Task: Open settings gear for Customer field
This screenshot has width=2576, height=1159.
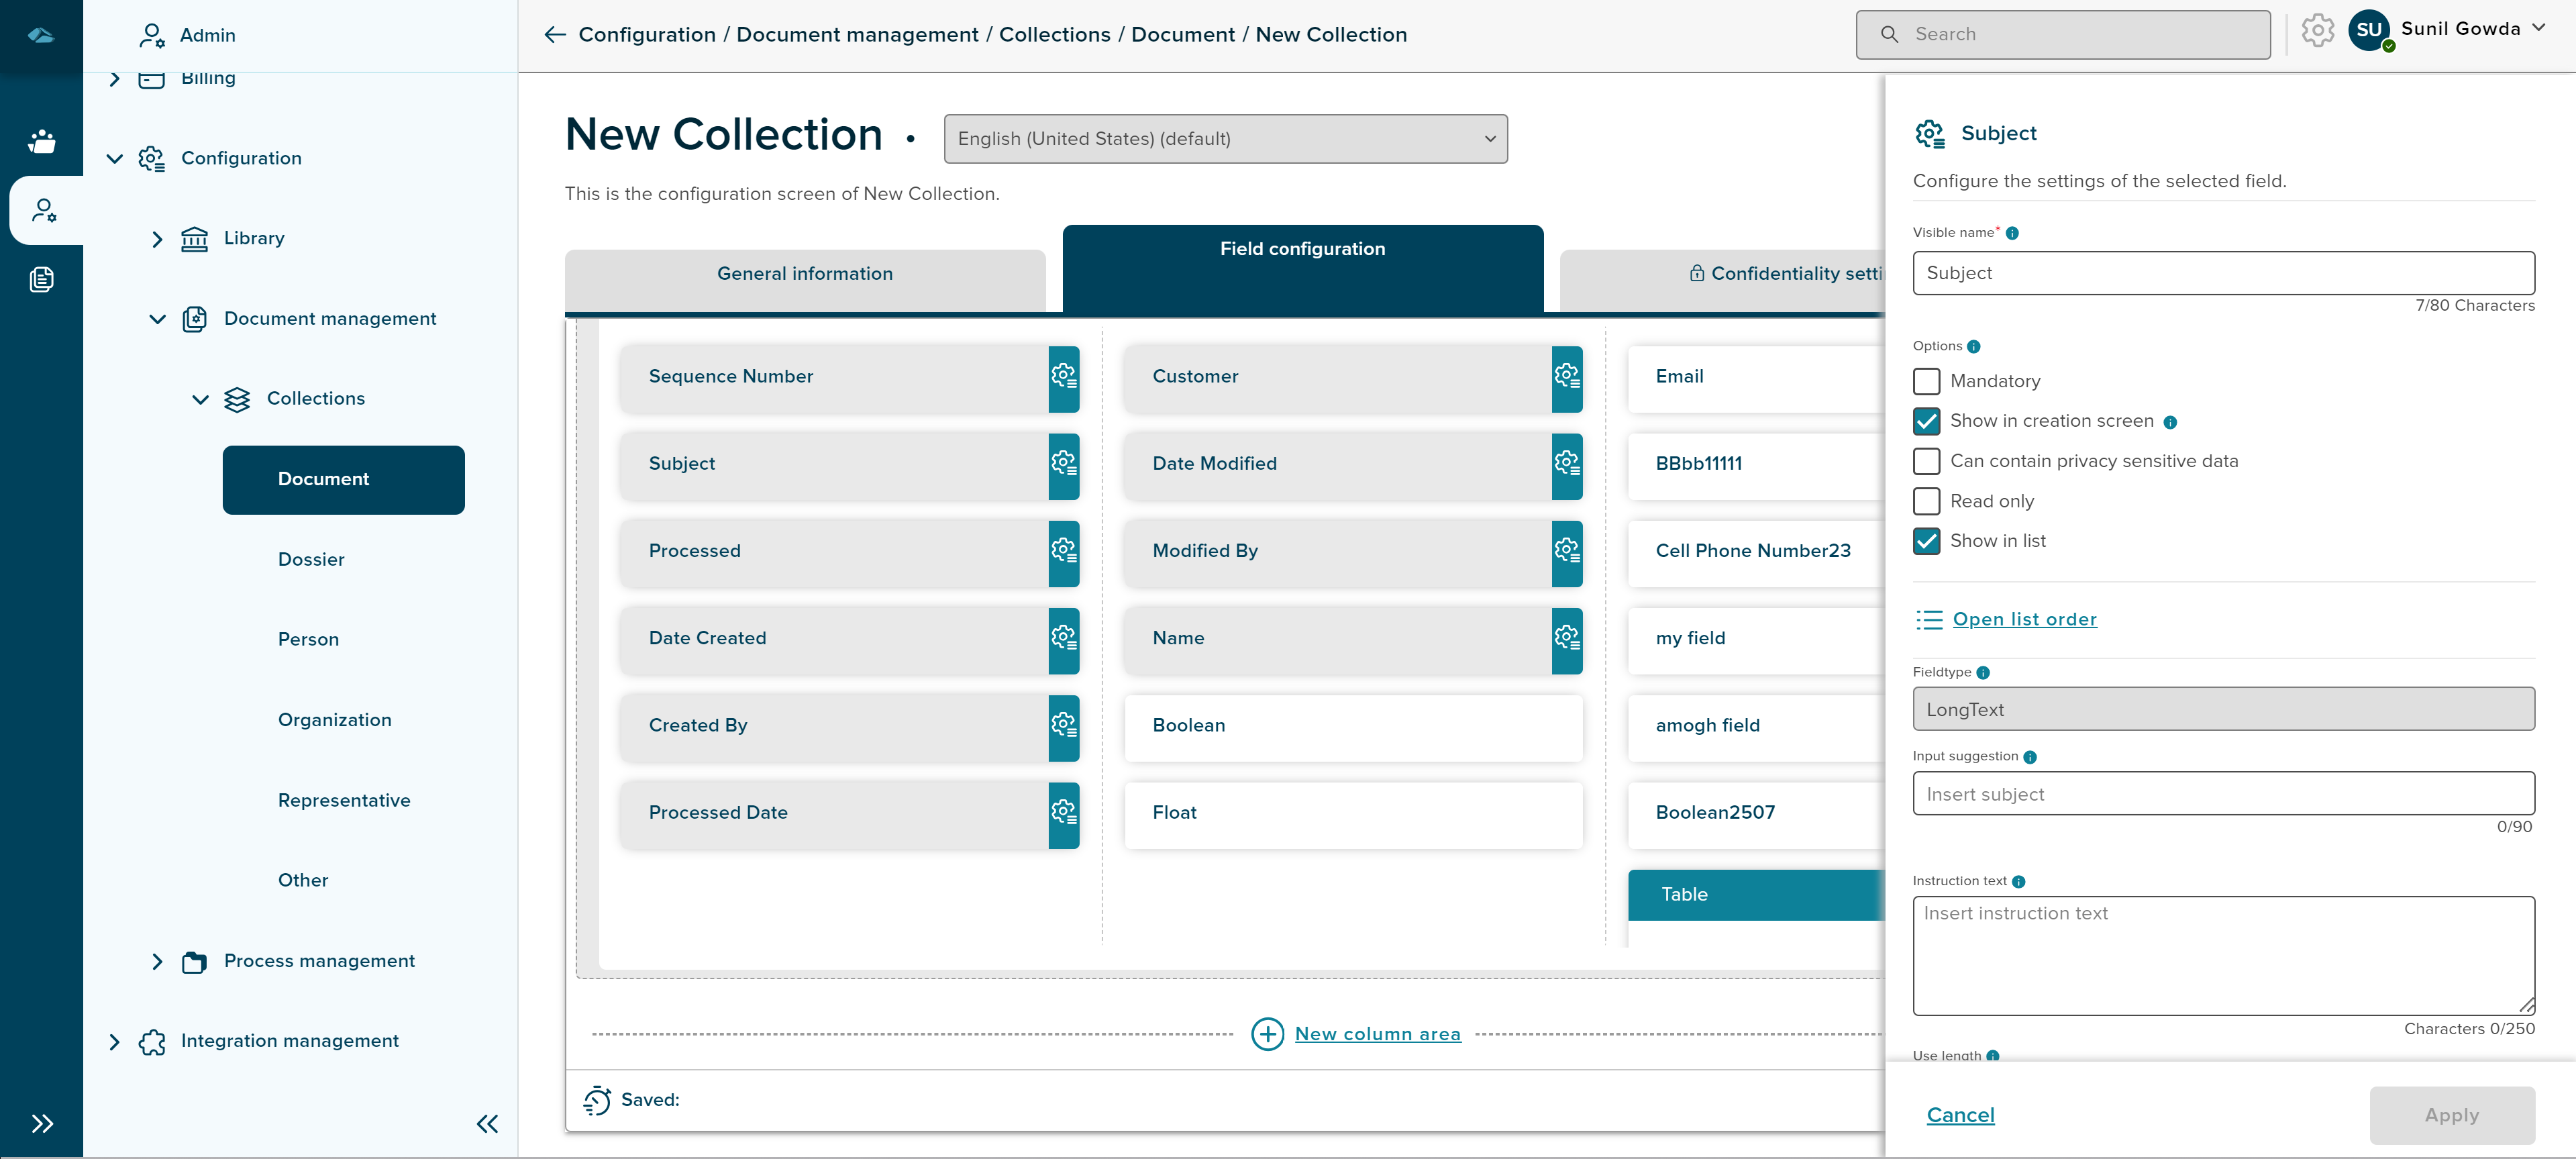Action: (1566, 377)
